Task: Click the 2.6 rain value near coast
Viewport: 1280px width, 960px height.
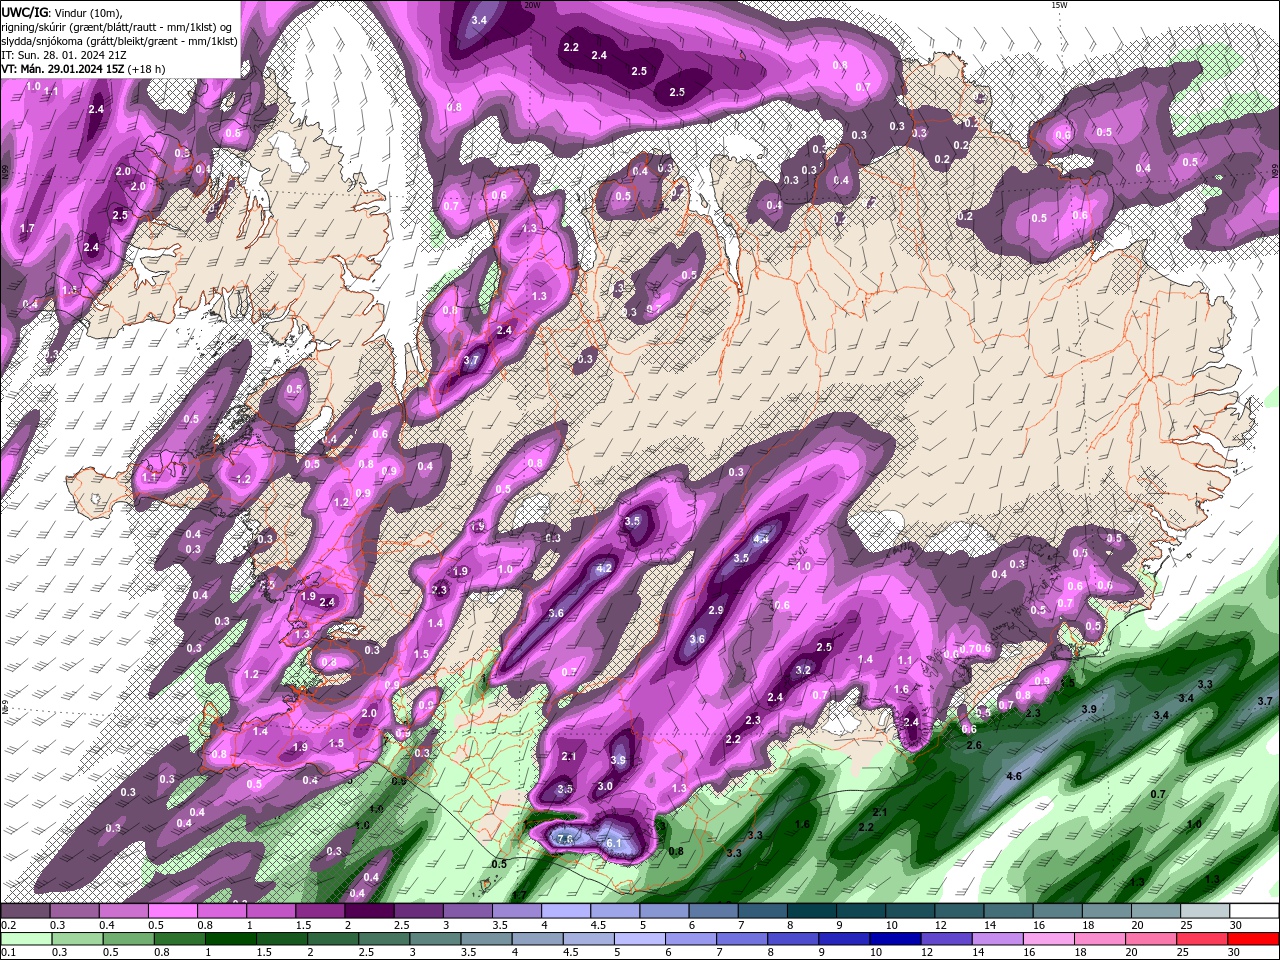Action: click(975, 745)
